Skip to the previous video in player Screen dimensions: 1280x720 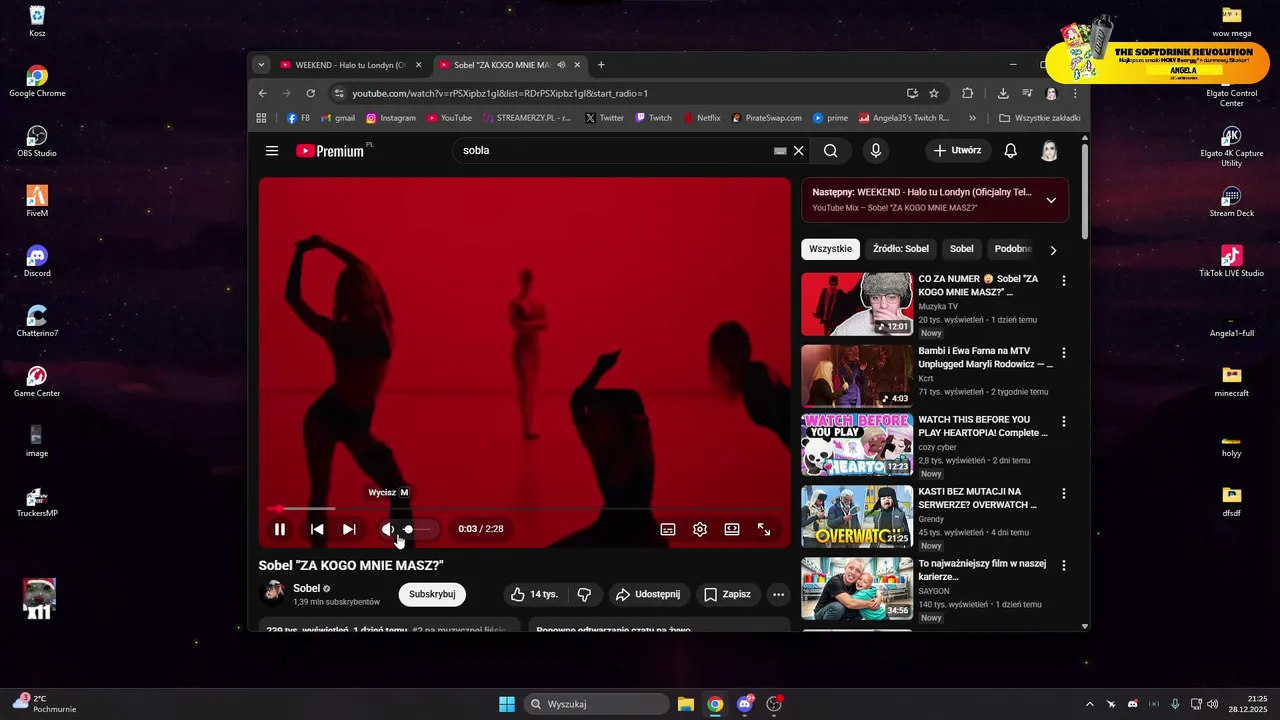(317, 529)
